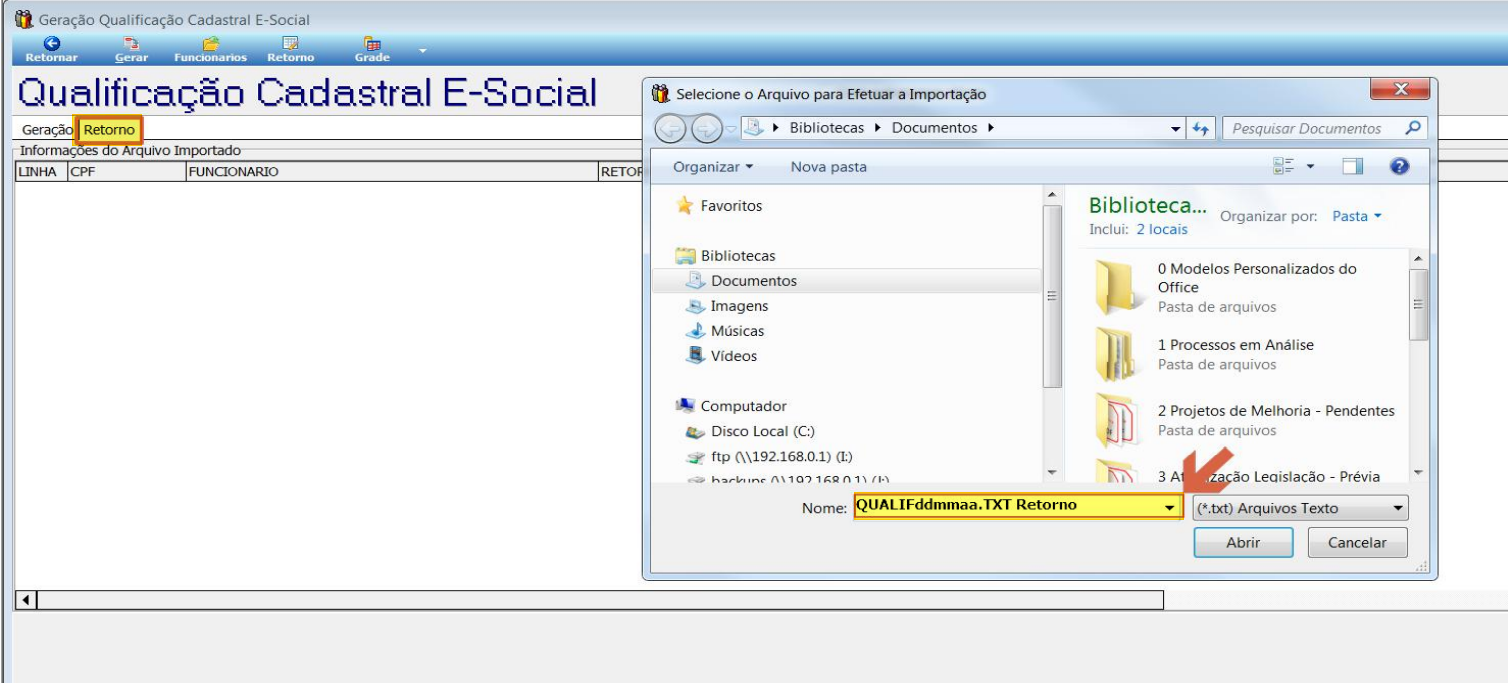Click the file list scrollbar up arrow
The width and height of the screenshot is (1508, 683).
click(1417, 258)
